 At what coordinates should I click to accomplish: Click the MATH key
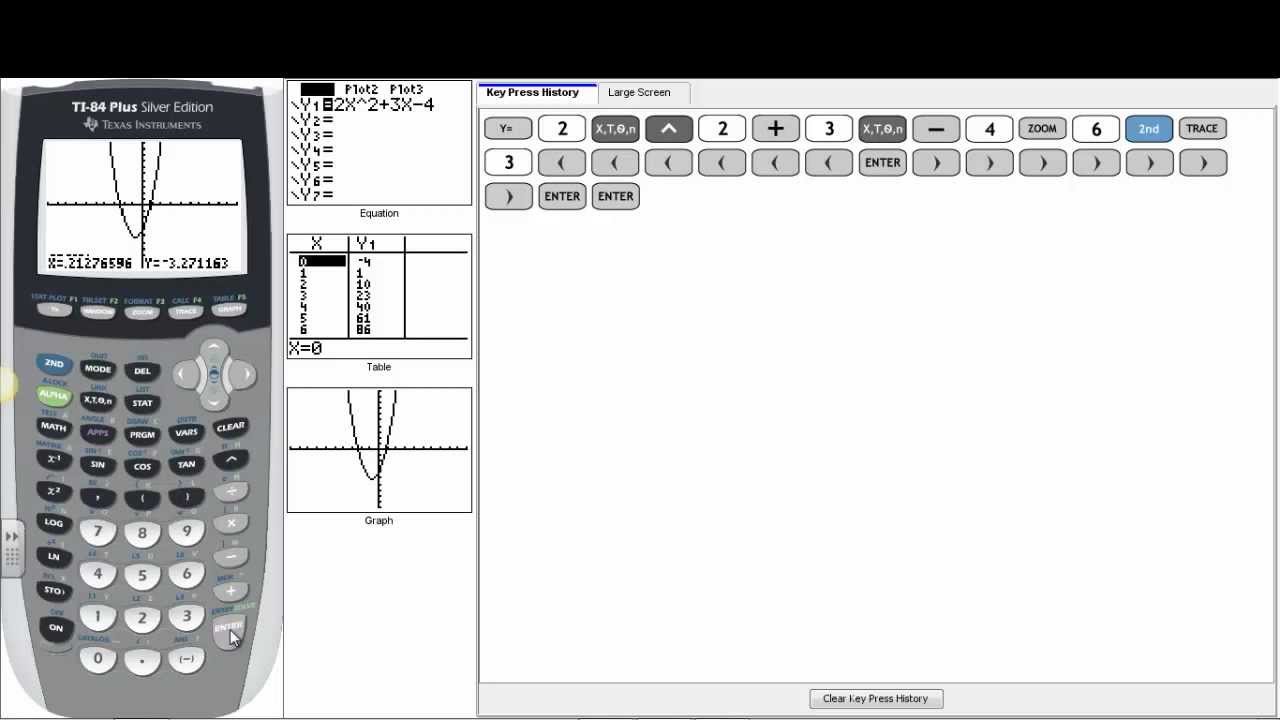tap(54, 427)
